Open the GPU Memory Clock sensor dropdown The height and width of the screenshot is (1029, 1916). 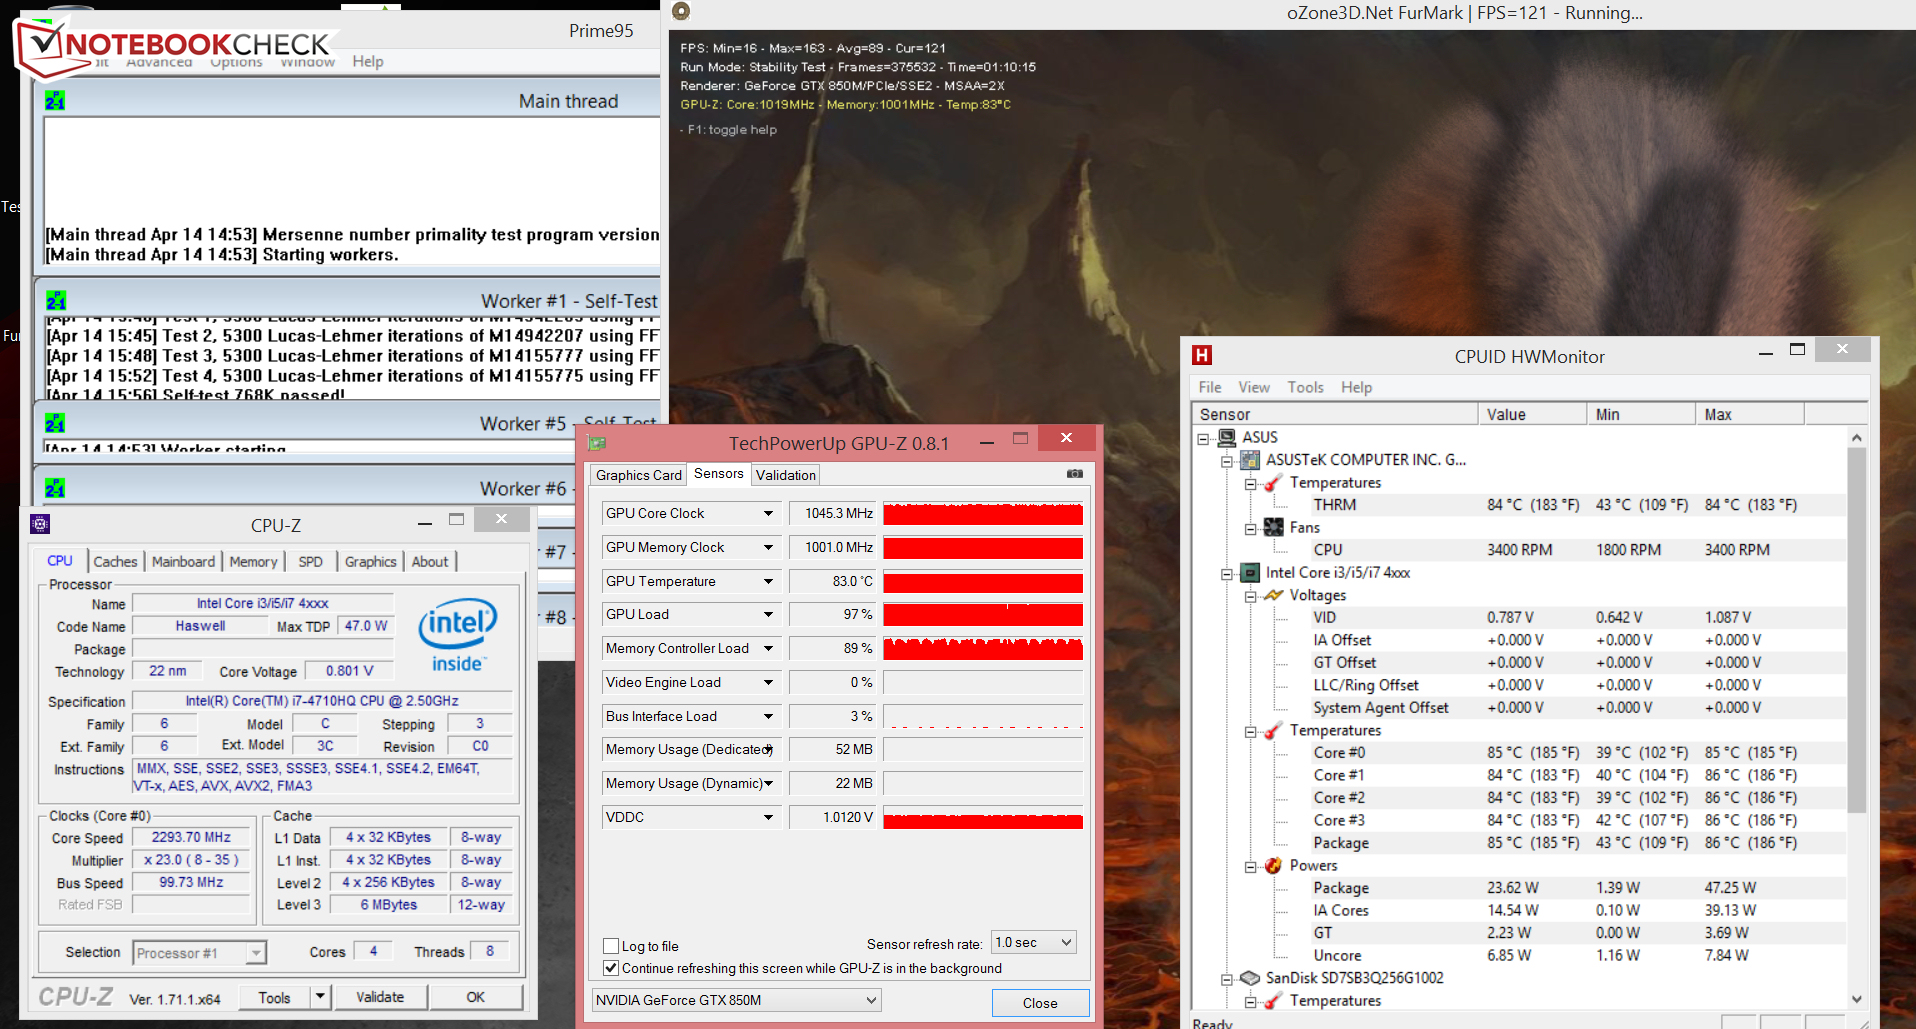pos(768,547)
